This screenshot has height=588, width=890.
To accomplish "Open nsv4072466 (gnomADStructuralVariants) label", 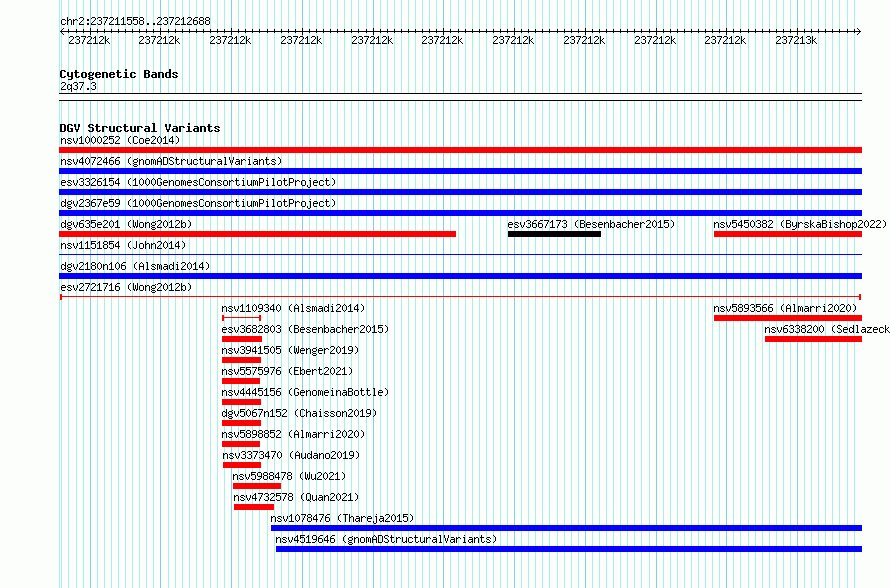I will (x=171, y=161).
